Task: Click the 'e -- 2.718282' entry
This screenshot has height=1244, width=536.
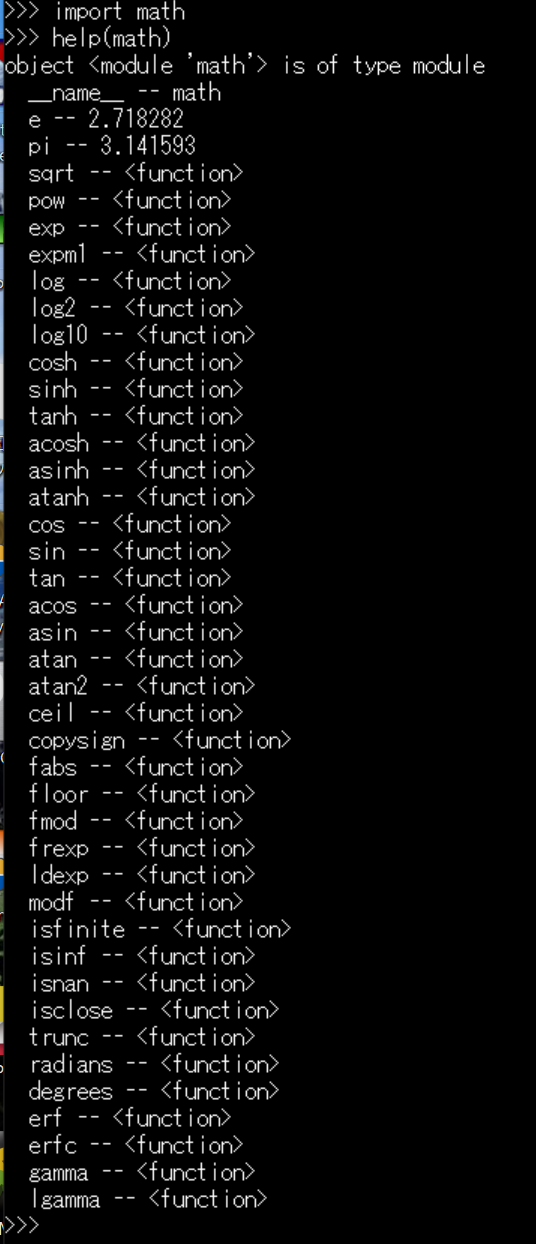Action: [106, 120]
